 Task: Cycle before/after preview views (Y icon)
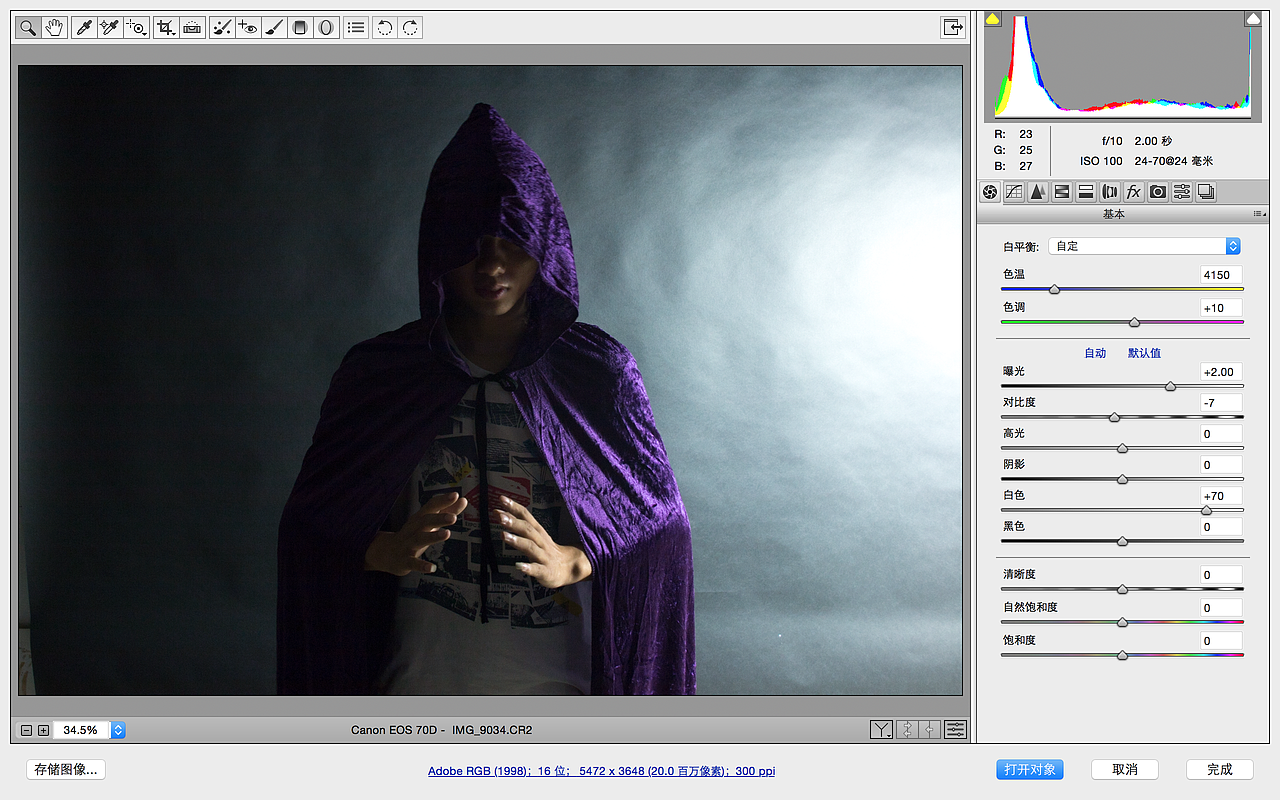(x=881, y=730)
